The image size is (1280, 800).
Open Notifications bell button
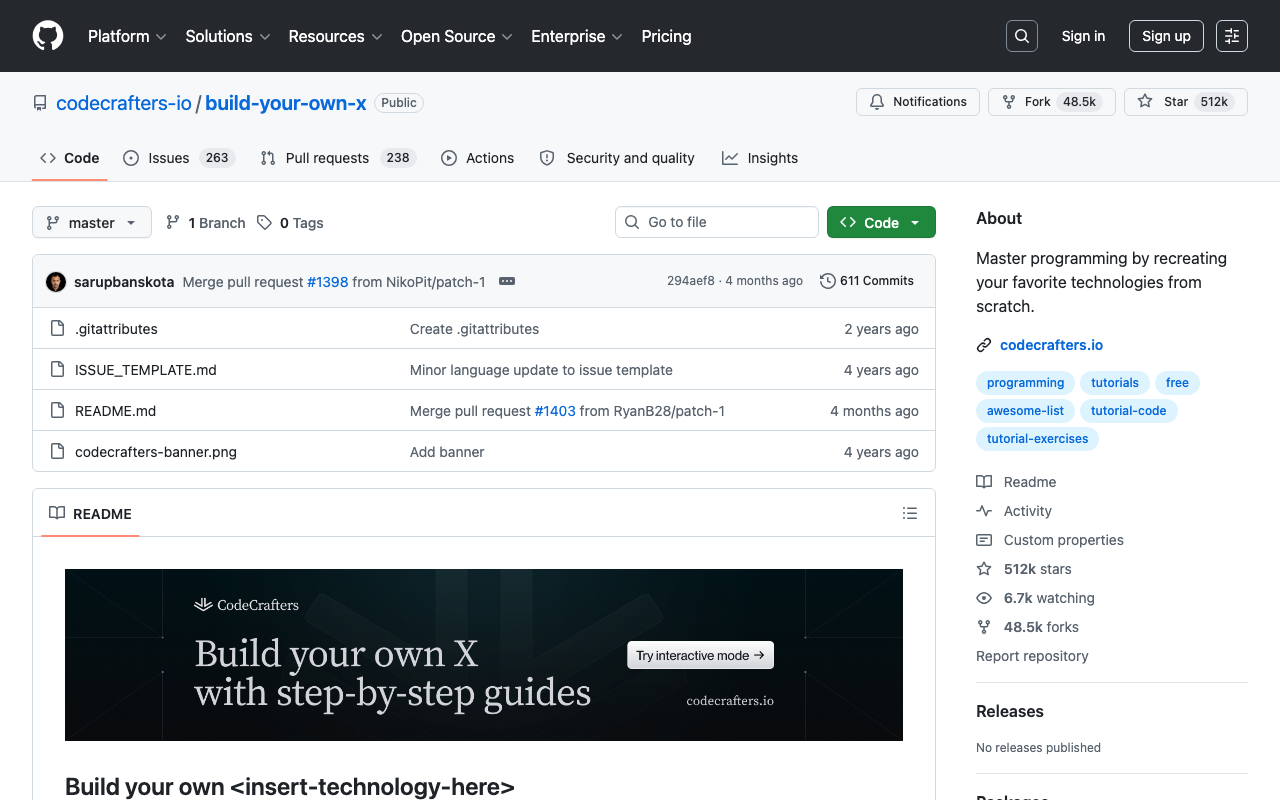(x=918, y=102)
